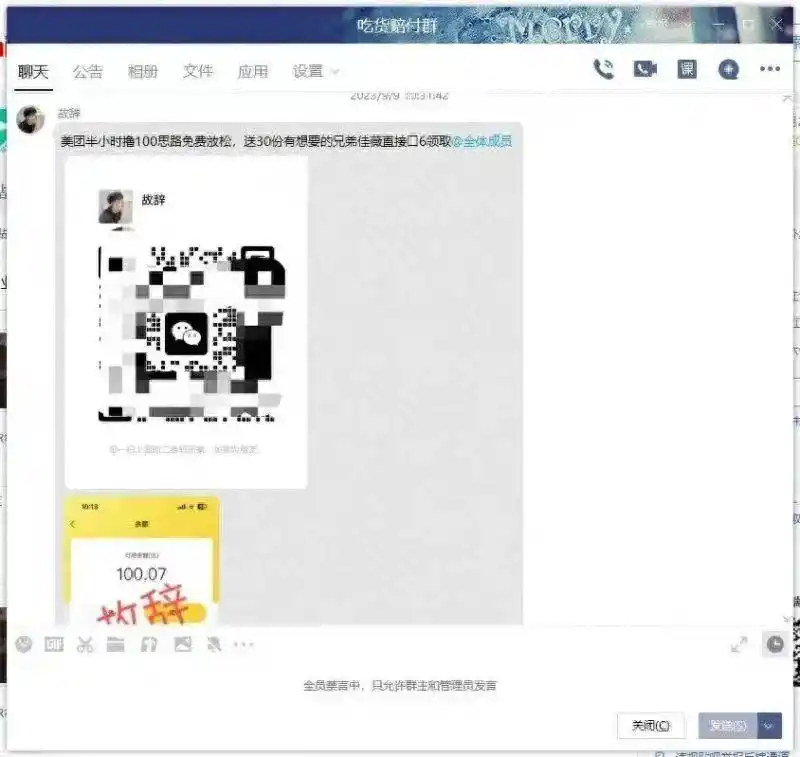Open the GIF selector
Viewport: 800px width, 757px height.
pyautogui.click(x=52, y=645)
